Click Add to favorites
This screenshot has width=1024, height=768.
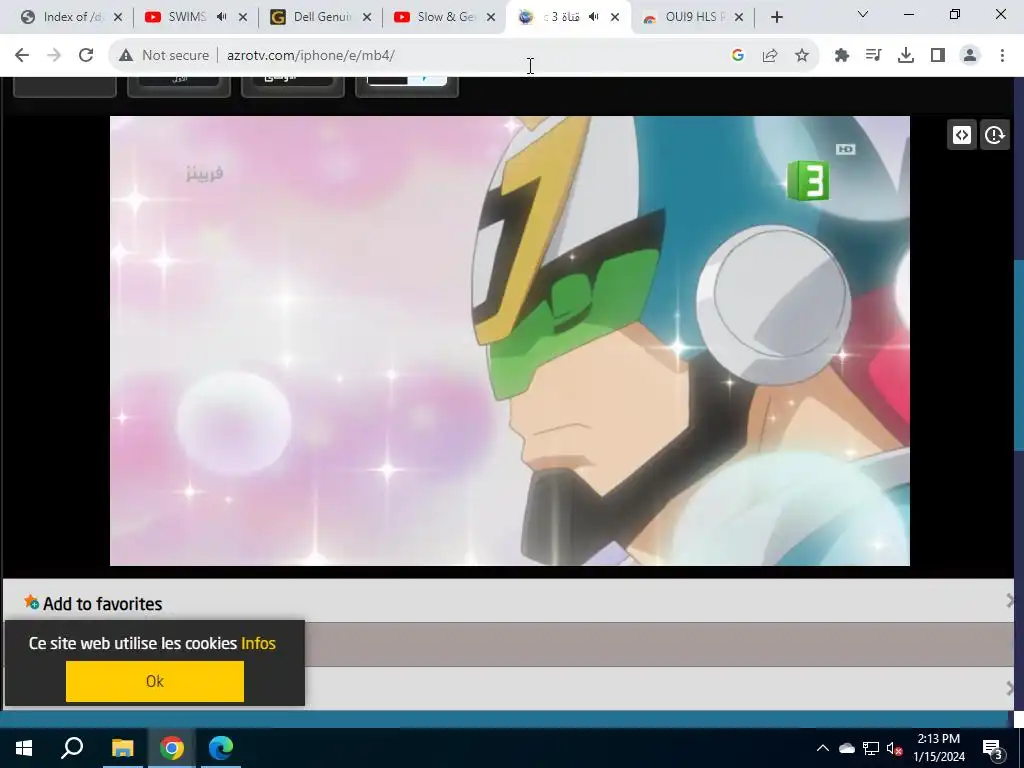point(103,603)
